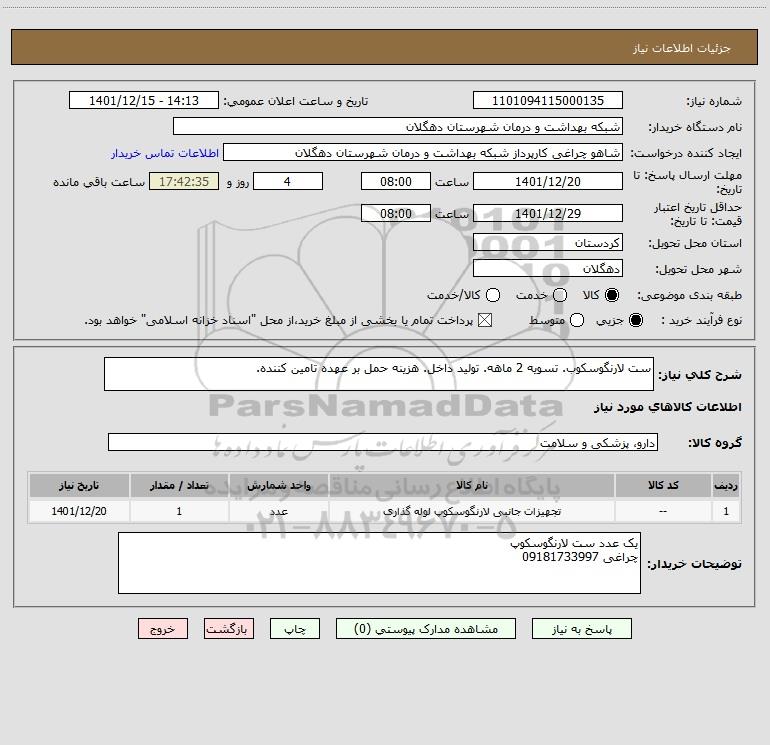This screenshot has height=745, width=770.
Task: Click the پاسخ به نیاز button
Action: (581, 629)
